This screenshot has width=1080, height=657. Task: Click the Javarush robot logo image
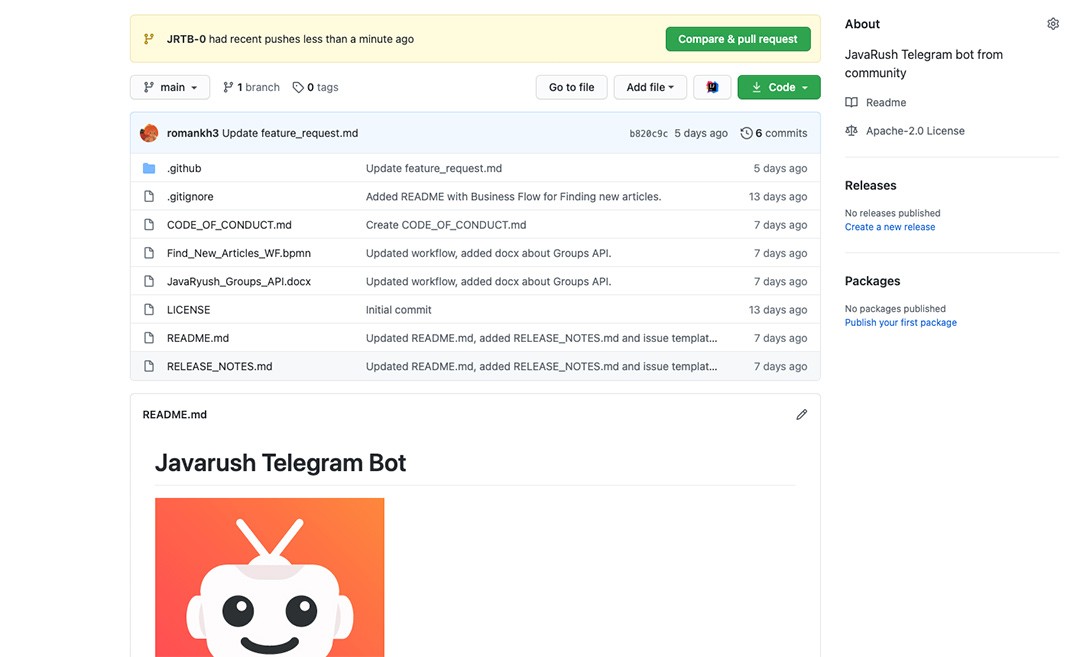pyautogui.click(x=269, y=577)
